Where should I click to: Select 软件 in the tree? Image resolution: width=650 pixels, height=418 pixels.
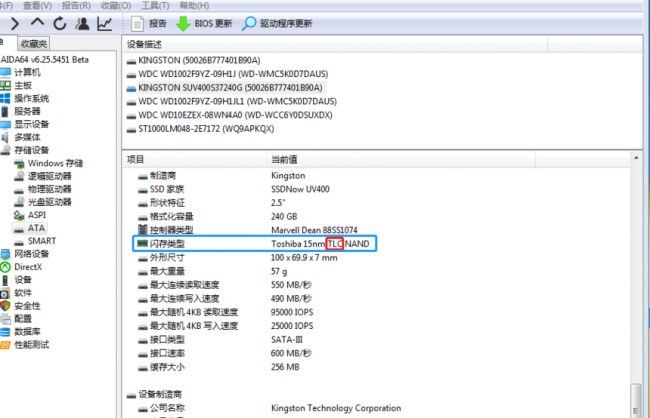point(16,293)
